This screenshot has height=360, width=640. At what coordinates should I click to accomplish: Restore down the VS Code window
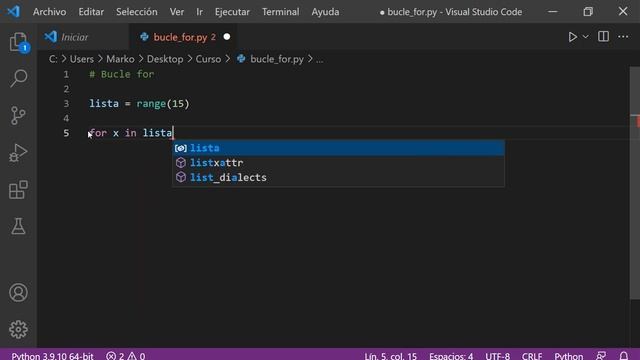point(588,11)
